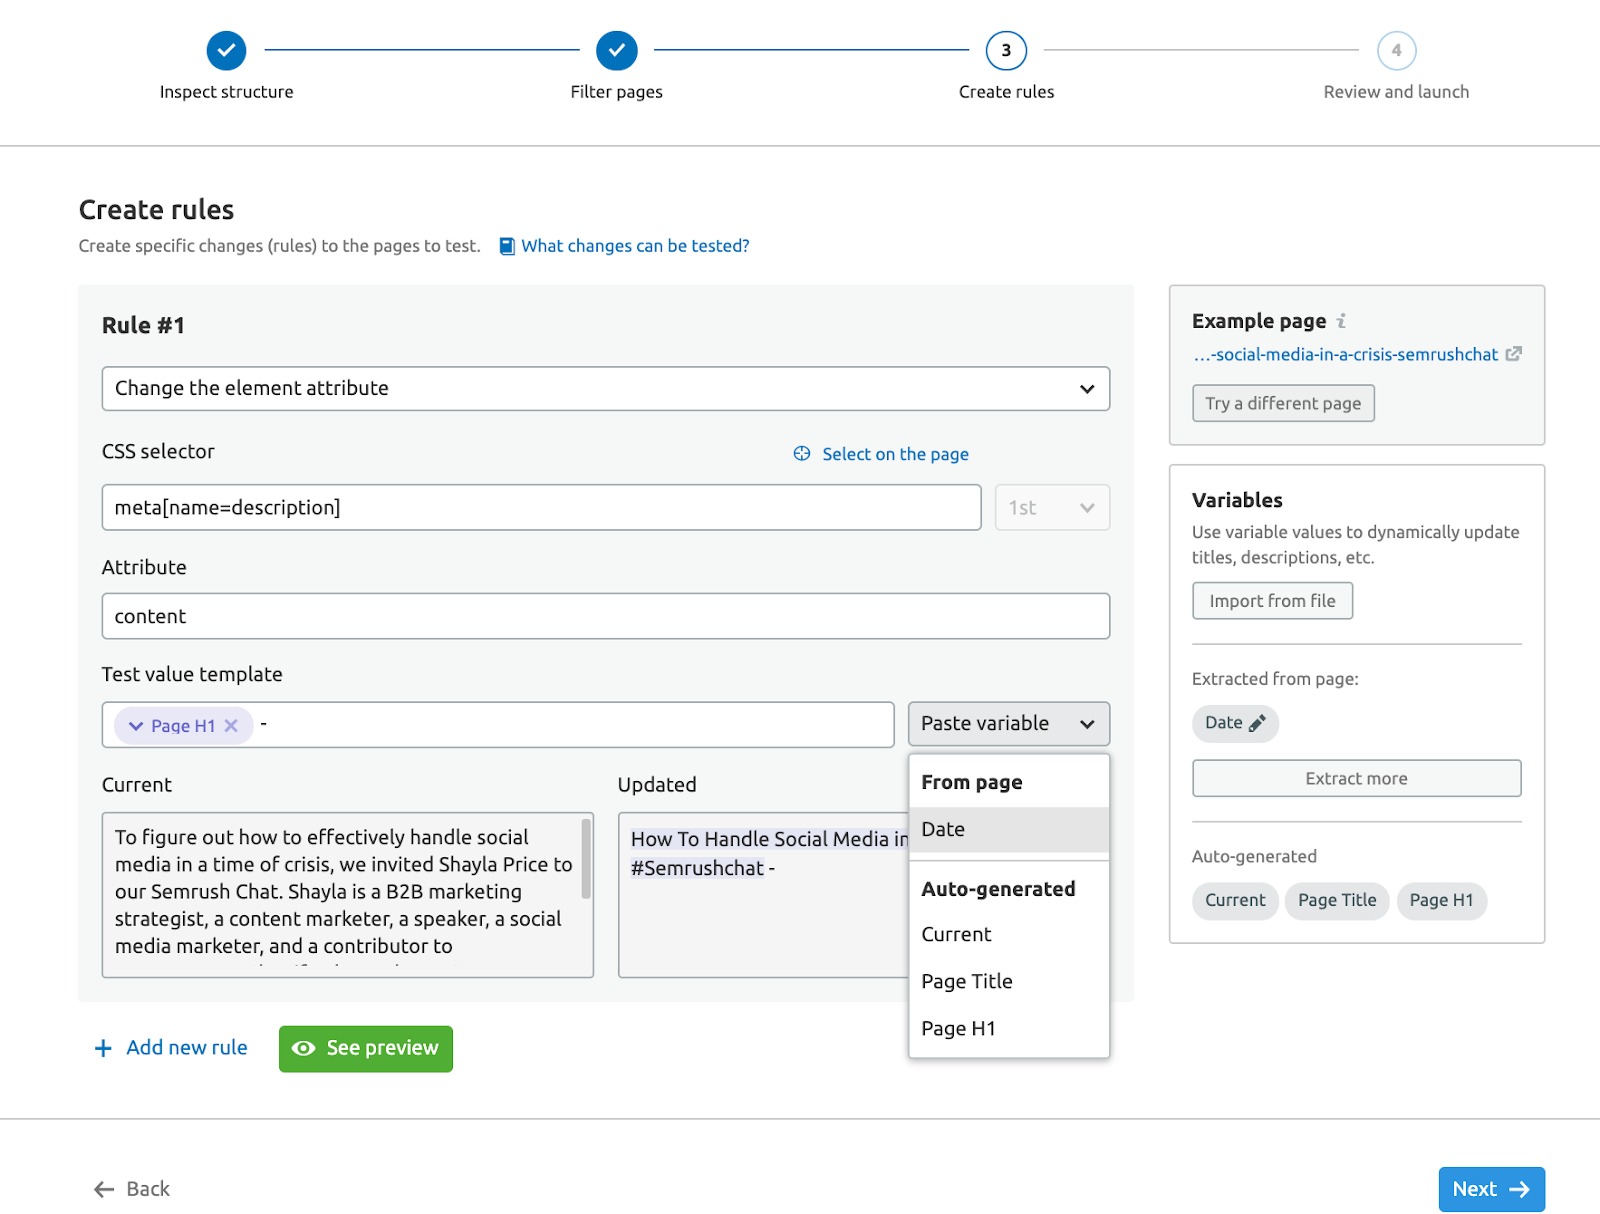
Task: Click the Filter pages completed step checkmark
Action: [616, 50]
